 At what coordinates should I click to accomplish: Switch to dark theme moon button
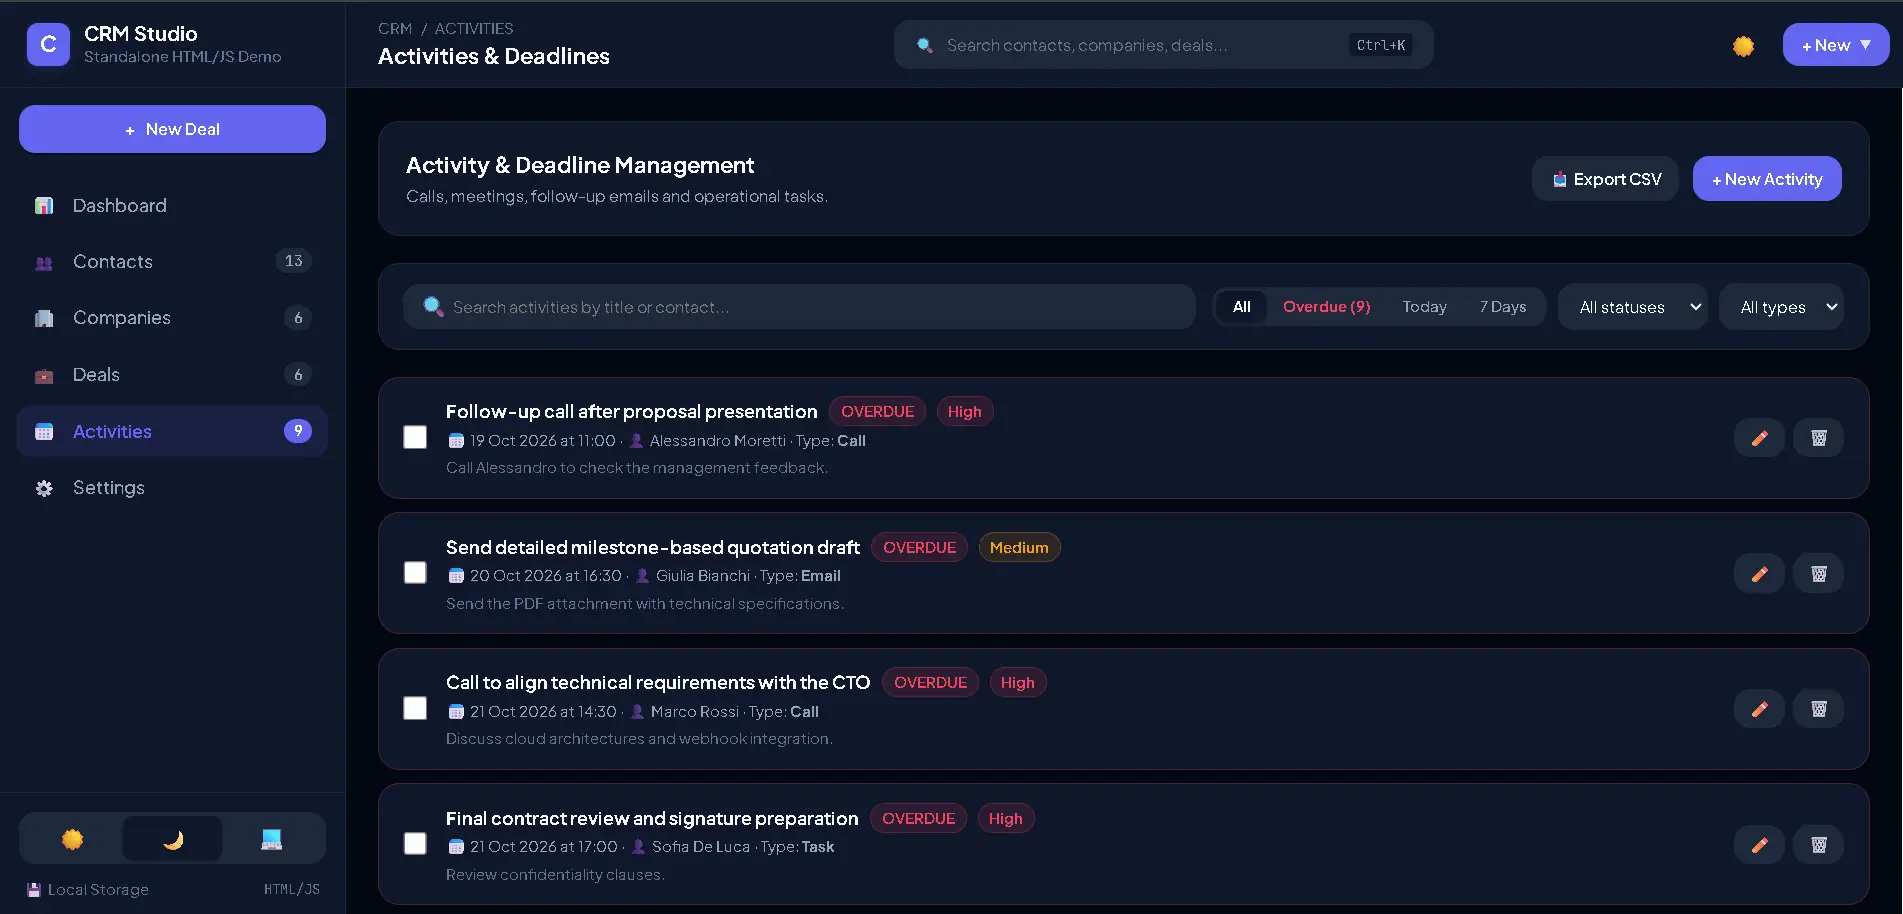172,839
